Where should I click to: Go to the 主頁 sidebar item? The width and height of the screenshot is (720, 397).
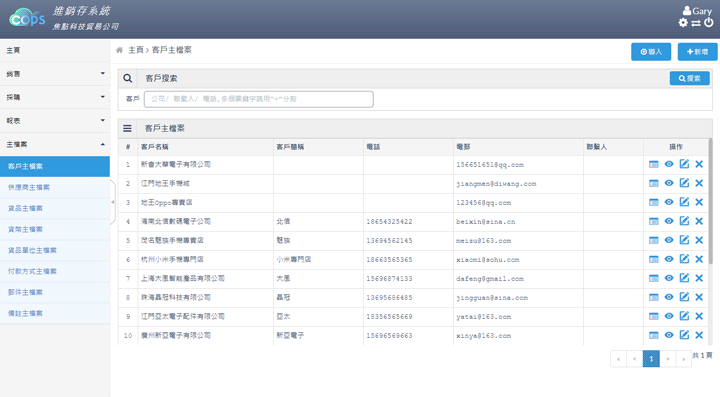coord(55,50)
